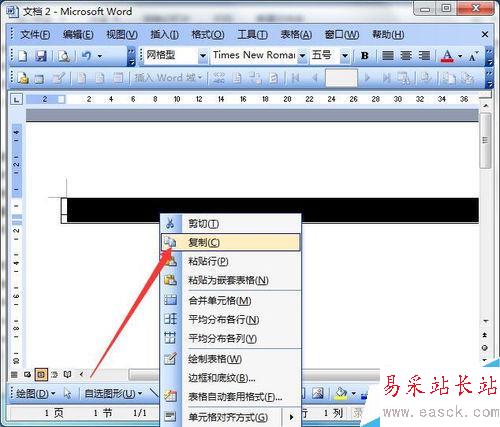Choose 复制(C) from the context menu

pyautogui.click(x=231, y=242)
